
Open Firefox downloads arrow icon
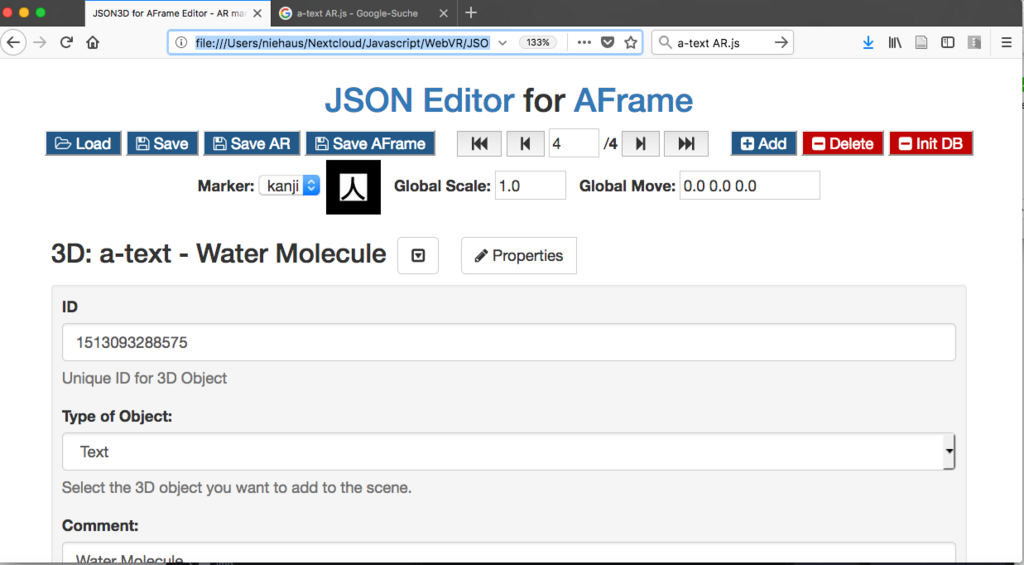tap(868, 42)
